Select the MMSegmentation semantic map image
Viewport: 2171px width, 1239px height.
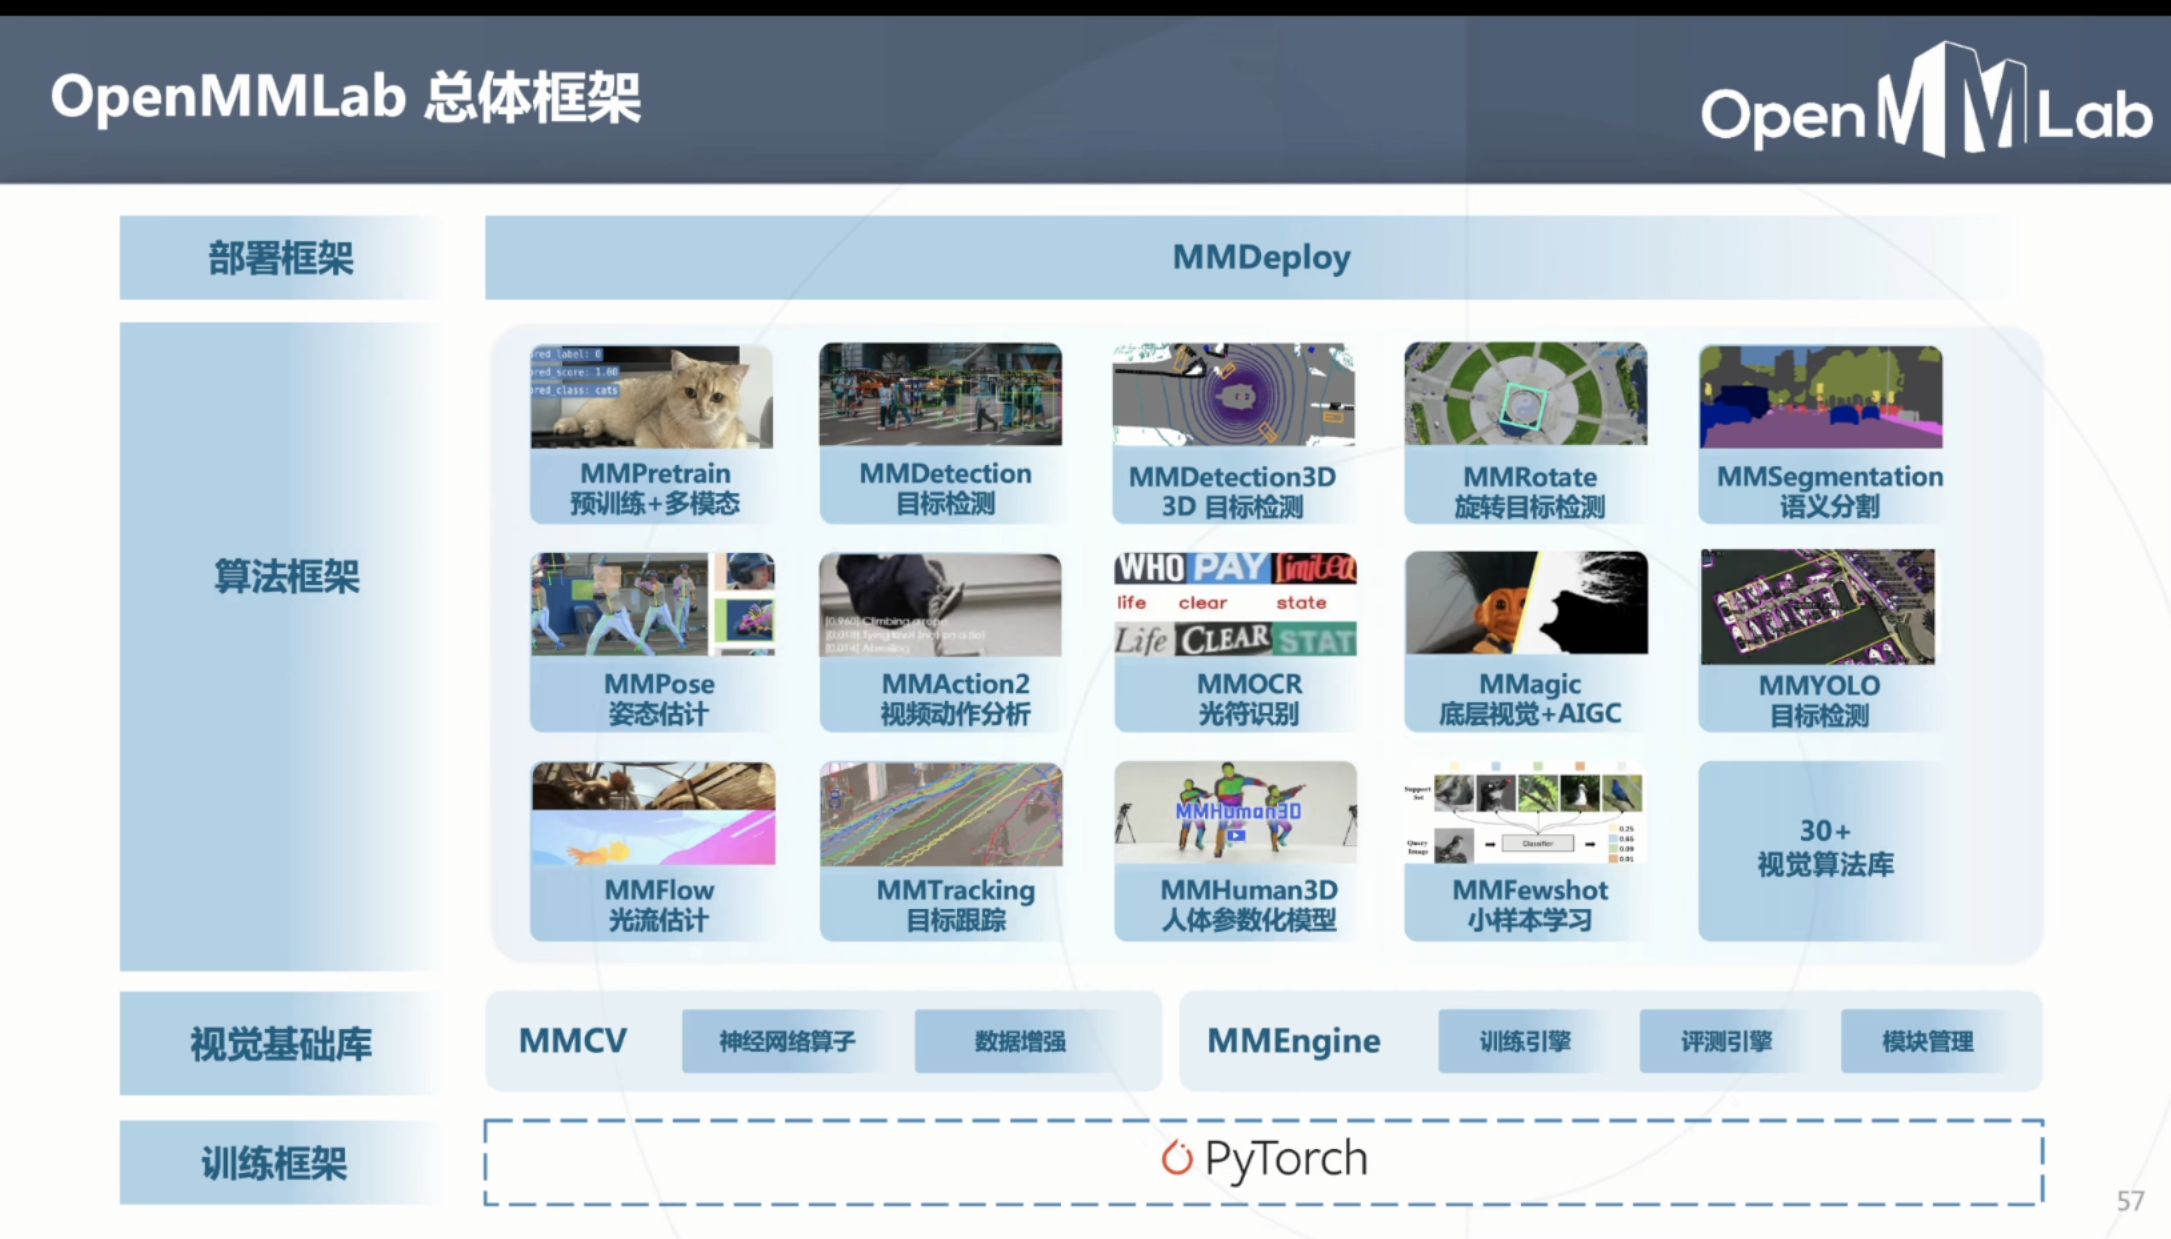(x=1820, y=397)
